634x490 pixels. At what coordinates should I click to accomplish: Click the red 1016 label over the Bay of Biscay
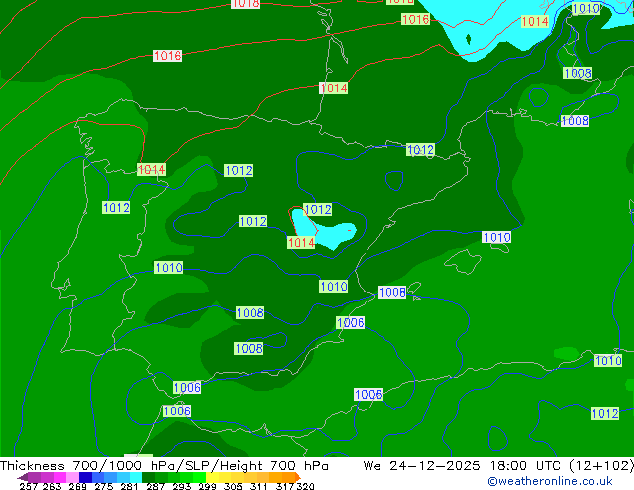click(167, 56)
